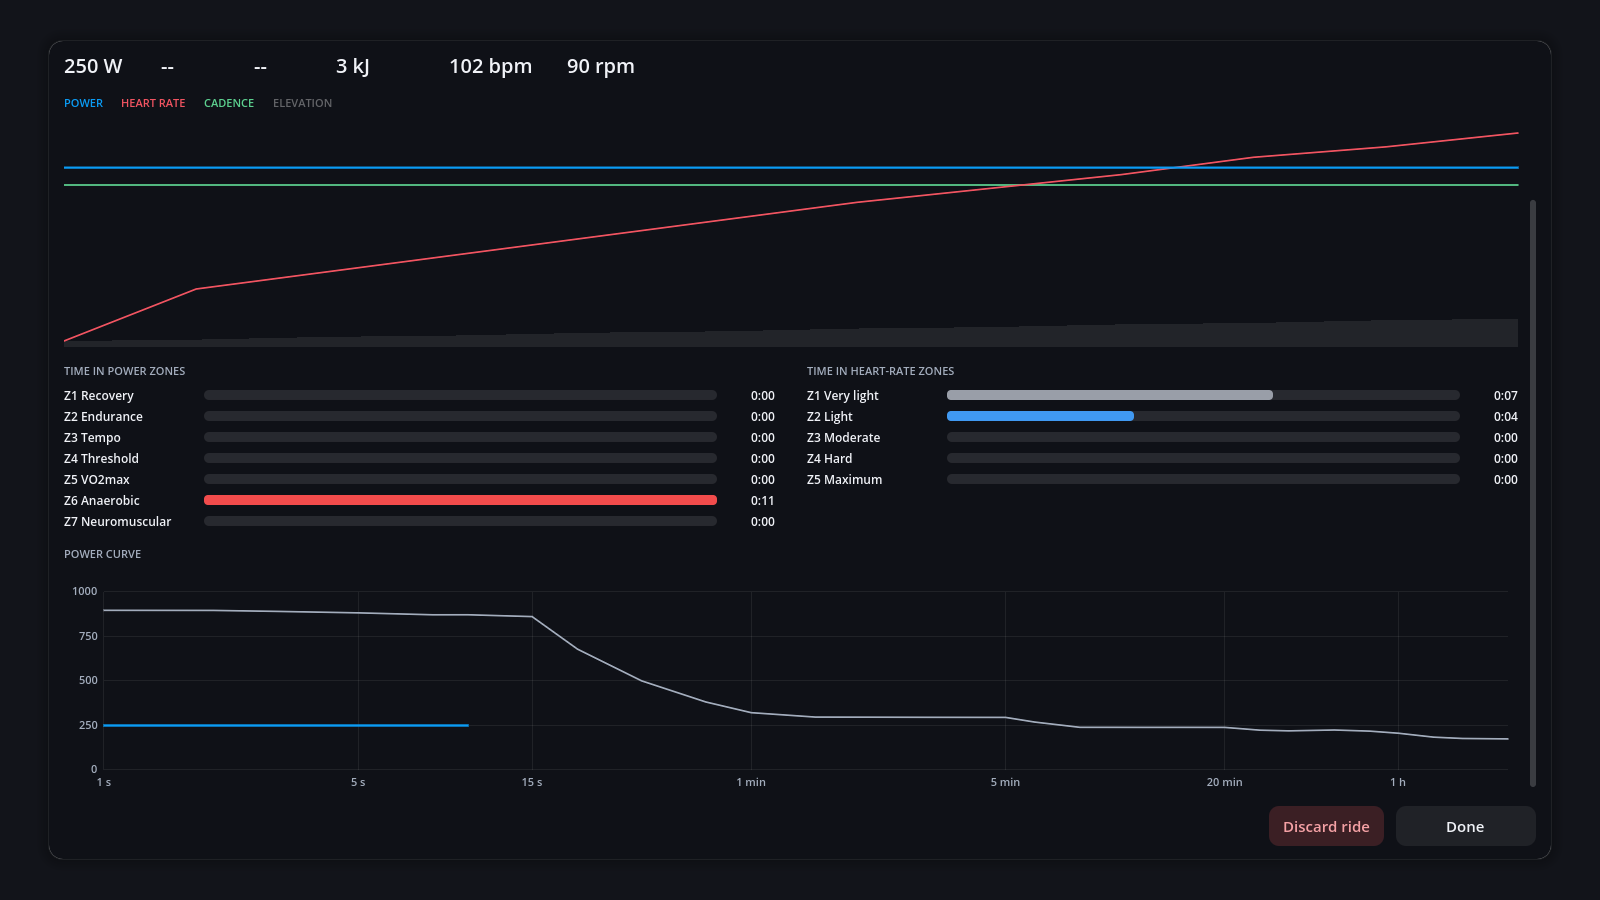This screenshot has width=1600, height=900.
Task: Toggle the HEART RATE chart series
Action: (x=153, y=103)
